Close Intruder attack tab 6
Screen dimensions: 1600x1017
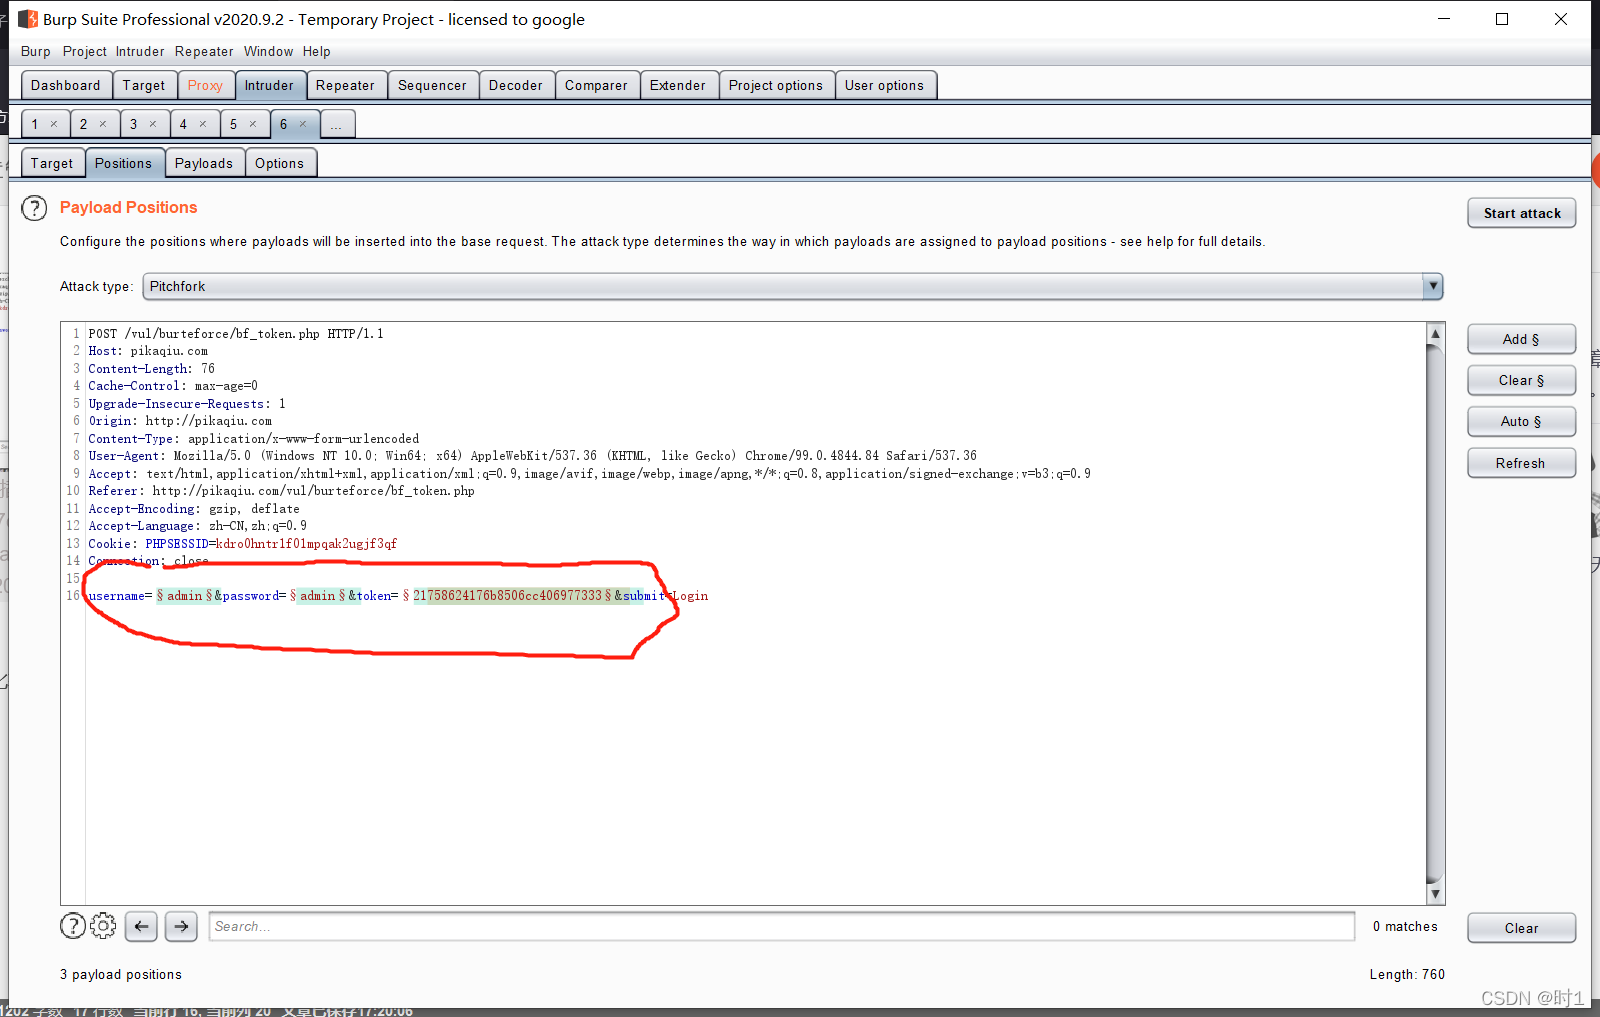(303, 124)
